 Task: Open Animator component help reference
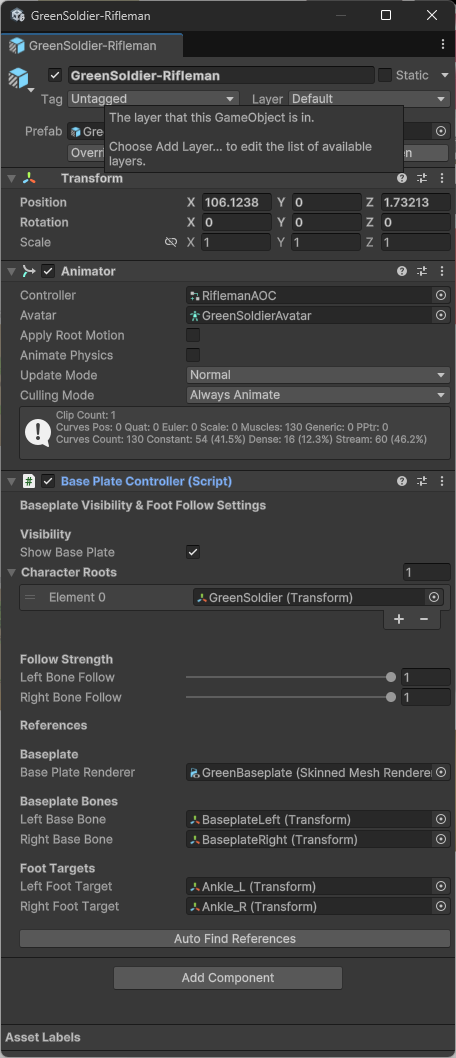pos(402,271)
